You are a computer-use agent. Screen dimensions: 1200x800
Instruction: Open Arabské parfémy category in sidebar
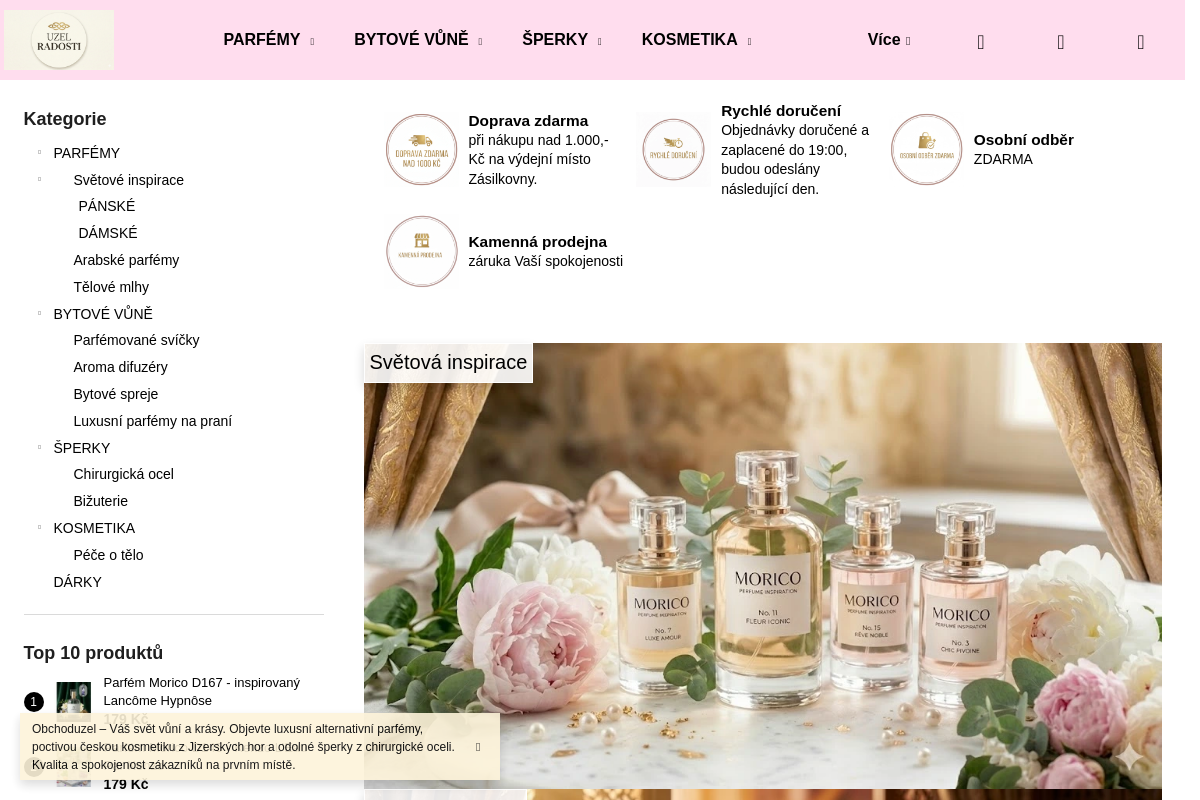[x=126, y=260]
